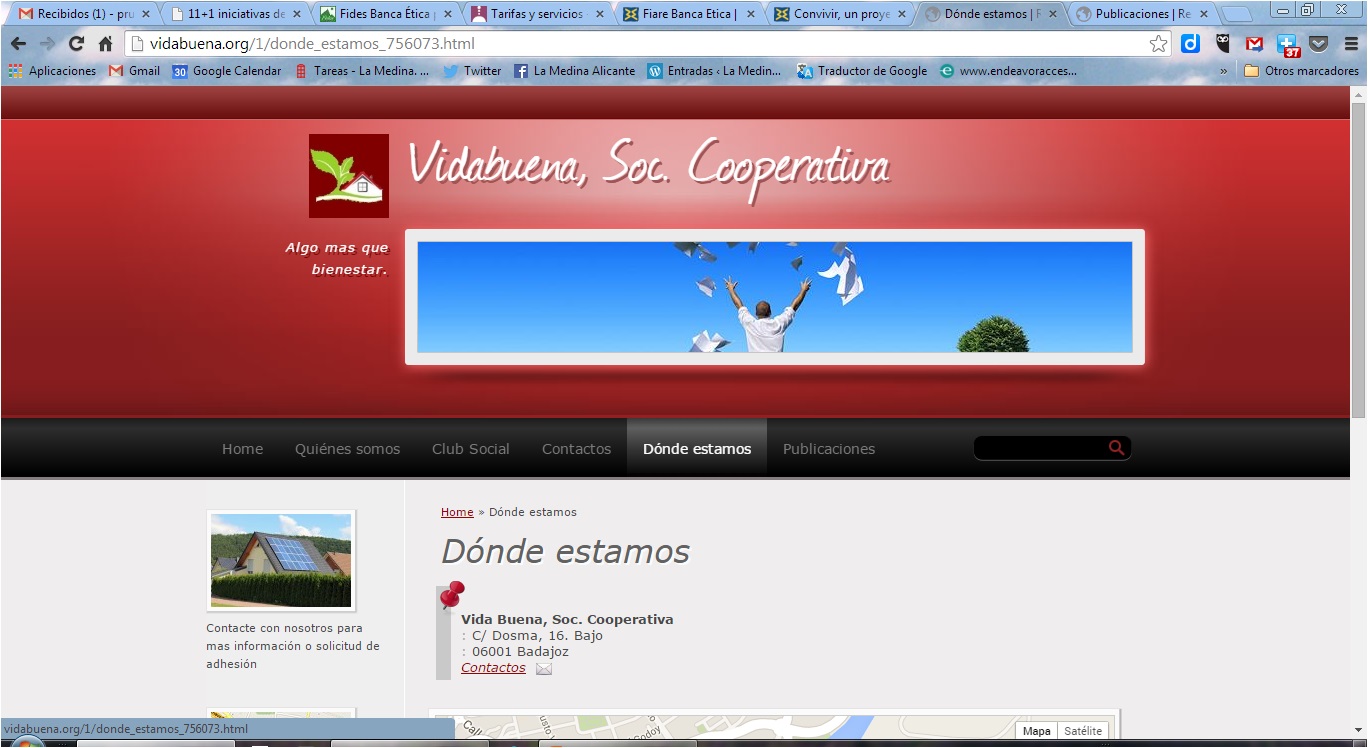Screen dimensions: 1368x748
Task: Open Entradas ‹ La Medin... WordPress bookmark
Action: 715,71
